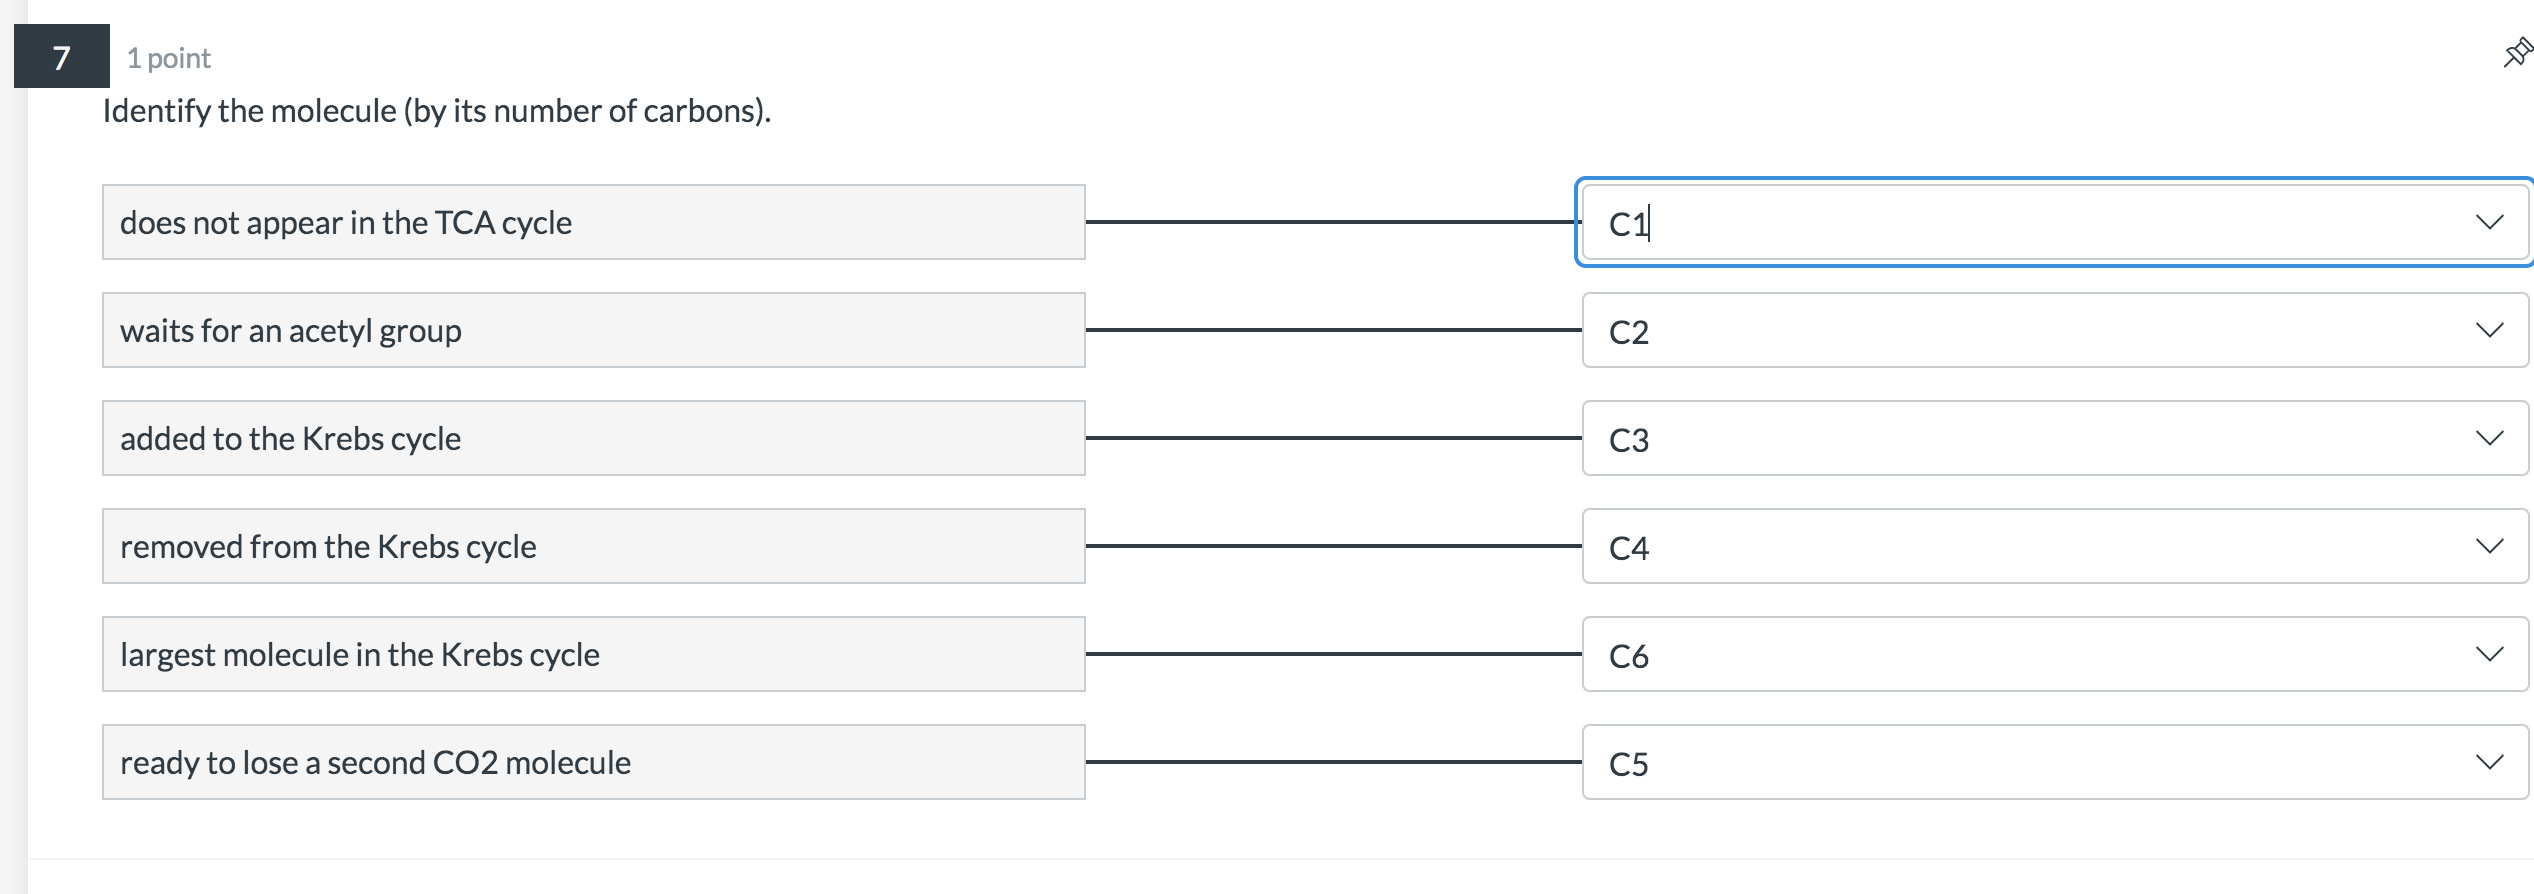Click the C2 selection field text
This screenshot has height=894, width=2534.
coord(1628,332)
